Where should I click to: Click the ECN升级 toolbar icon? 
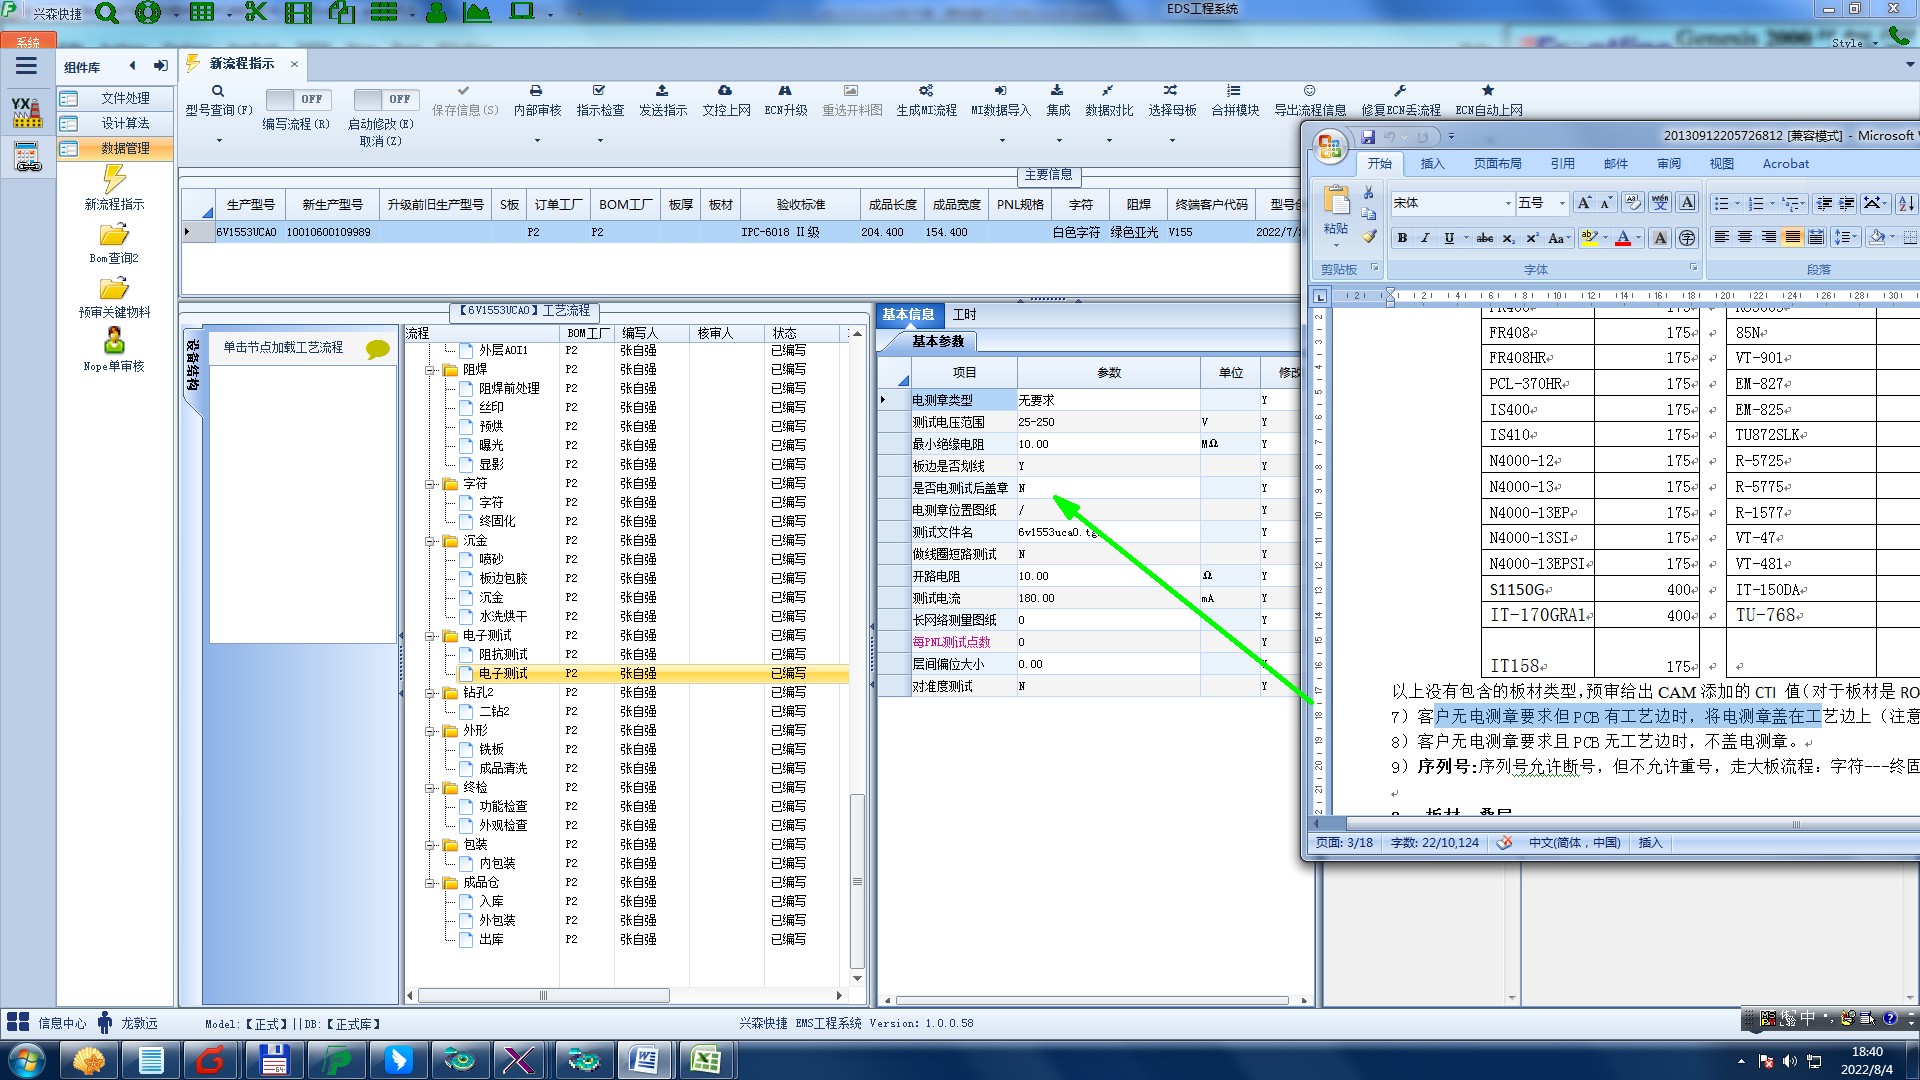pyautogui.click(x=785, y=91)
